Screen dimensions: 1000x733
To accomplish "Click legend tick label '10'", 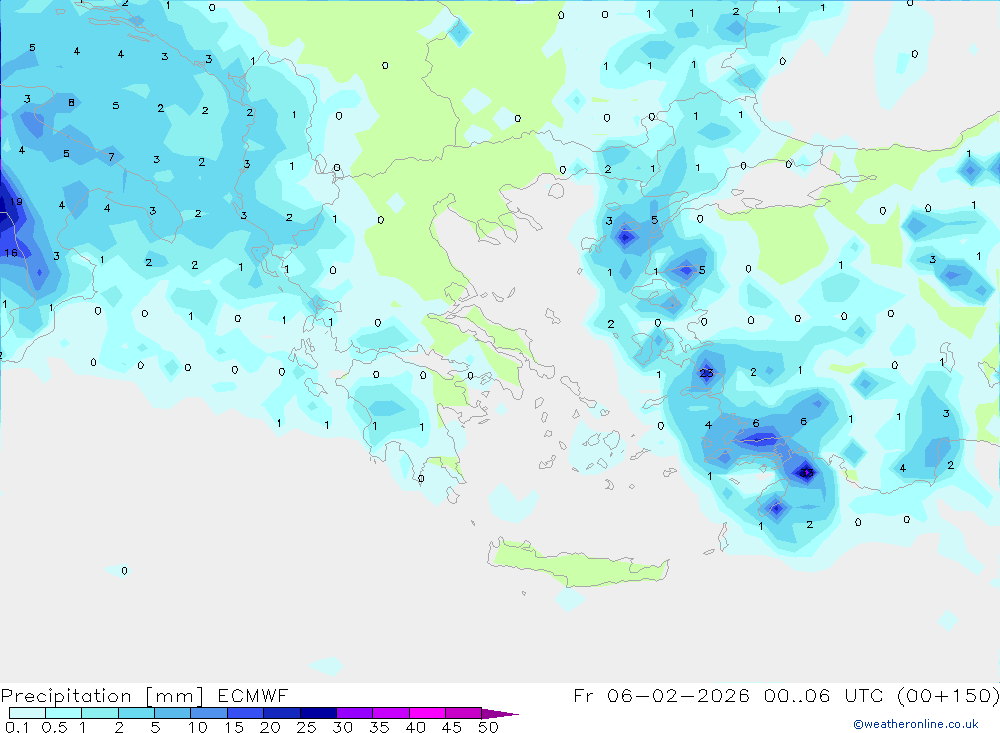I will point(198,727).
